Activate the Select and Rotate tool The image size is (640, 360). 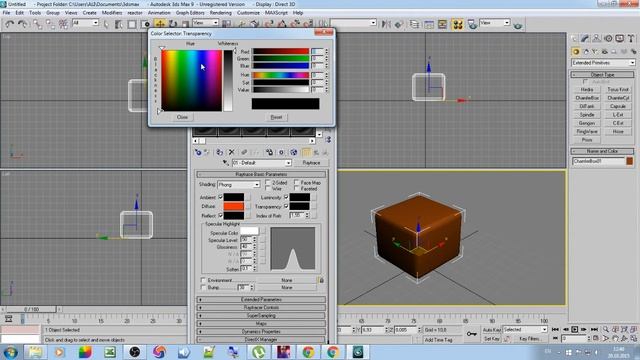pyautogui.click(x=173, y=24)
